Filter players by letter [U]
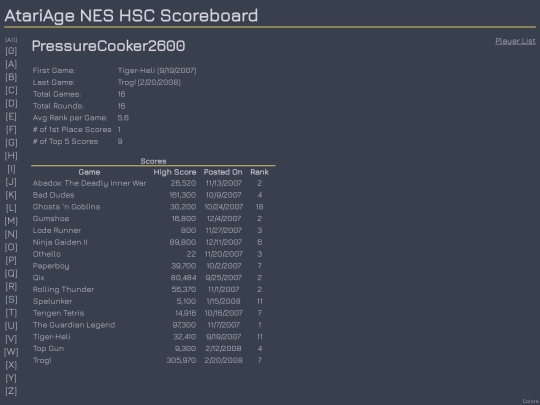This screenshot has height=405, width=540. coord(11,326)
